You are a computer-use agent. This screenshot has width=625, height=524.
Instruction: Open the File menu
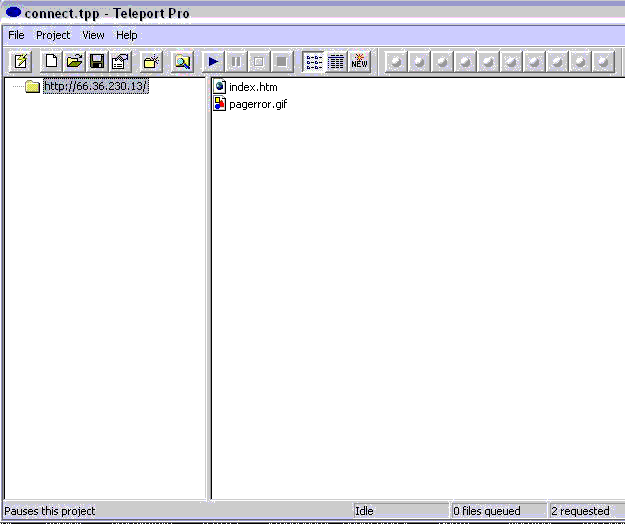pos(16,35)
